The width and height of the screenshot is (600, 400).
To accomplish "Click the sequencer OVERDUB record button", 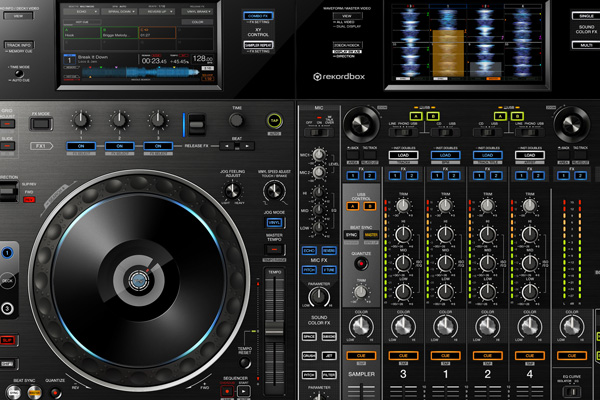I will click(x=227, y=391).
